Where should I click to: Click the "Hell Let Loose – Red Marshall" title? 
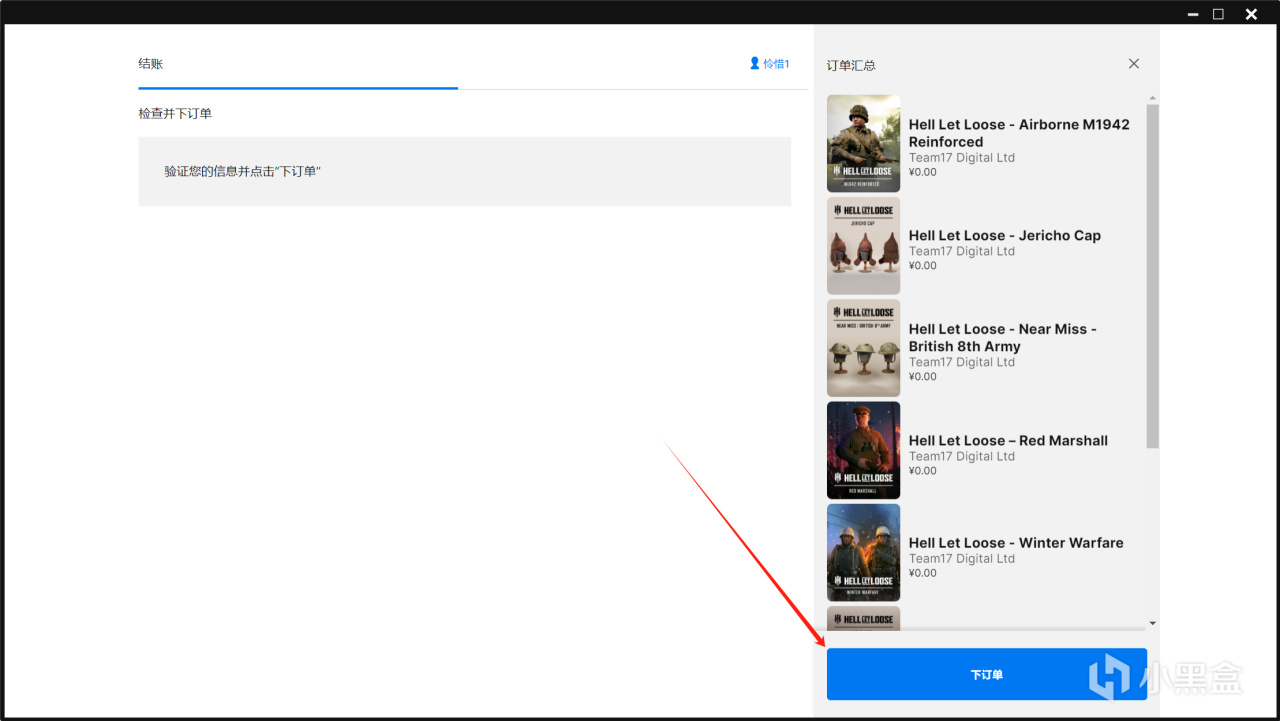pyautogui.click(x=1008, y=440)
